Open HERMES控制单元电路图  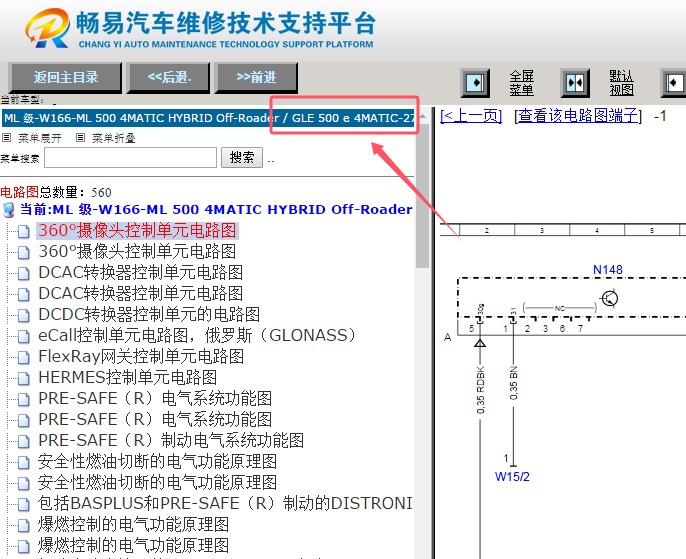127,377
